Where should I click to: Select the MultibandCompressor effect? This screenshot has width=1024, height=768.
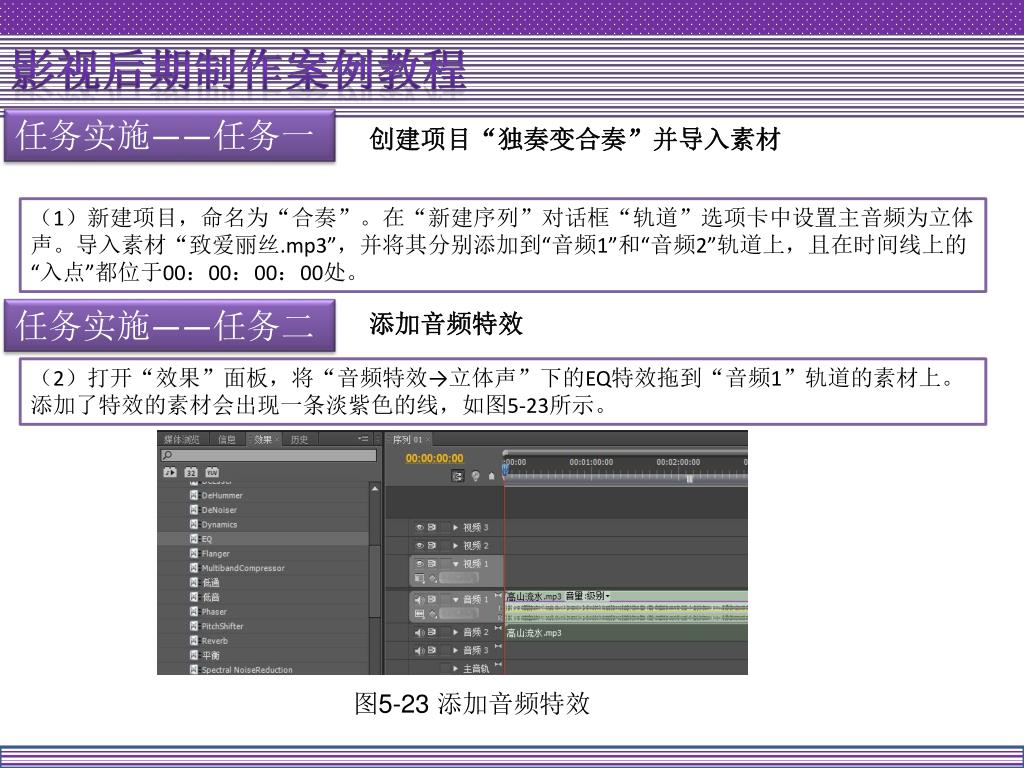[x=243, y=568]
